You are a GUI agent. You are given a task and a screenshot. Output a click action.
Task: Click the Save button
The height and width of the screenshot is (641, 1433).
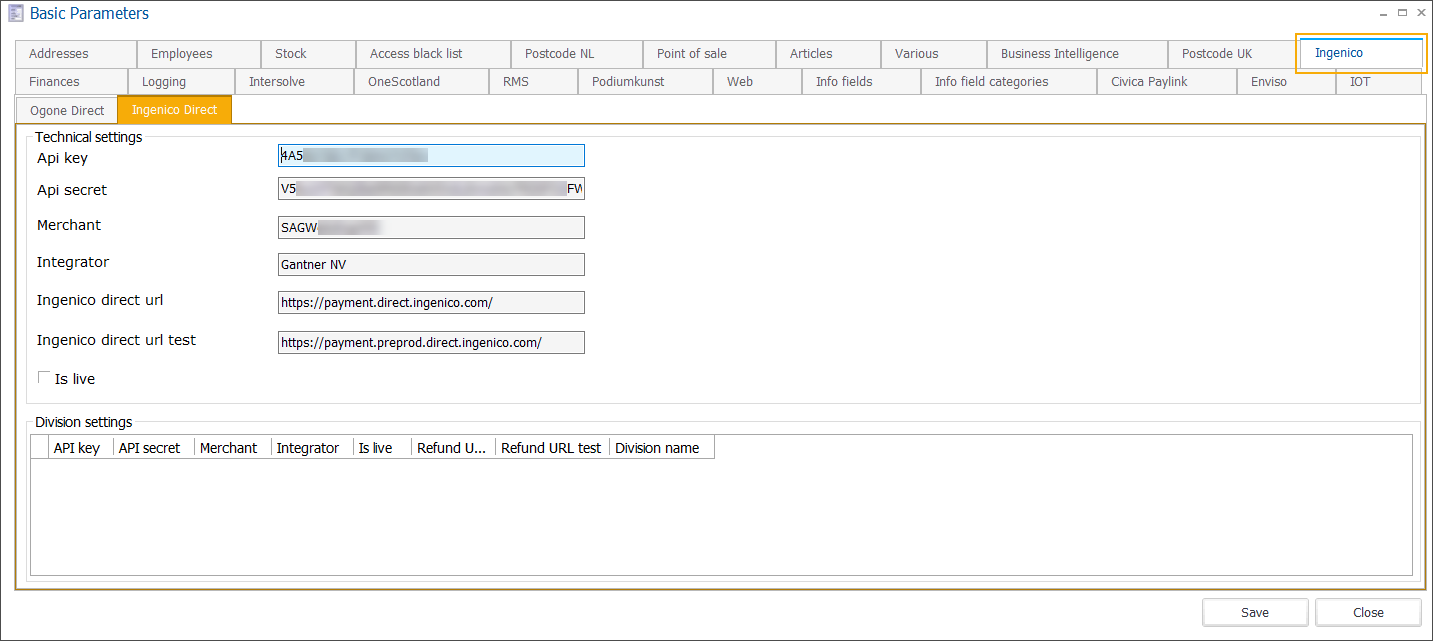coord(1255,612)
